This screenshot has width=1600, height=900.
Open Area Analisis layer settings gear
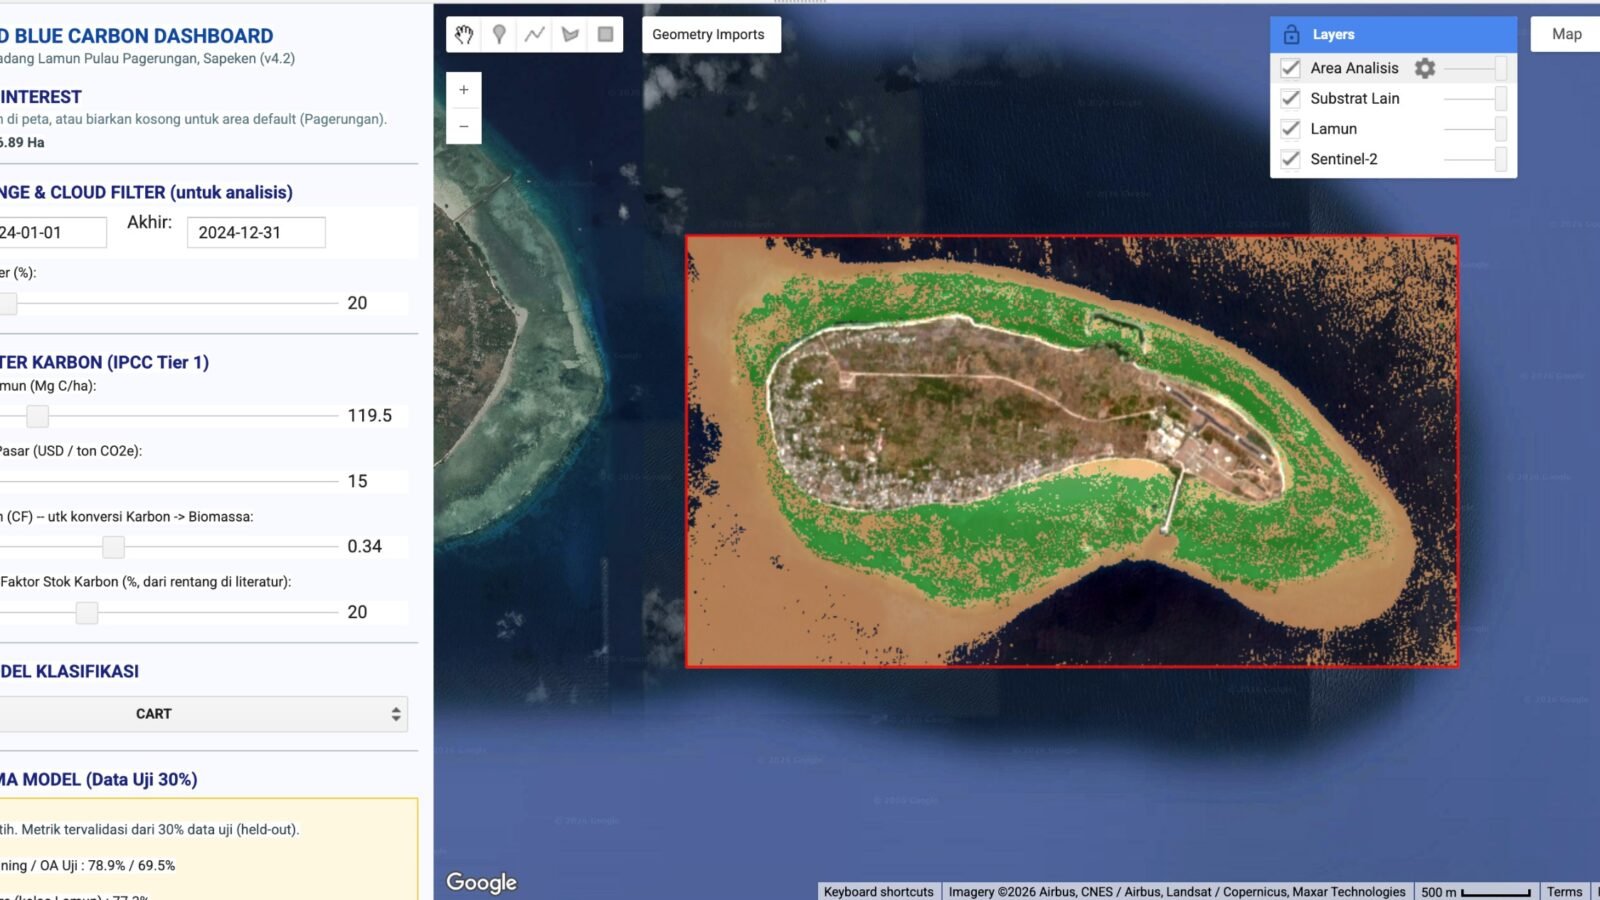click(x=1425, y=68)
